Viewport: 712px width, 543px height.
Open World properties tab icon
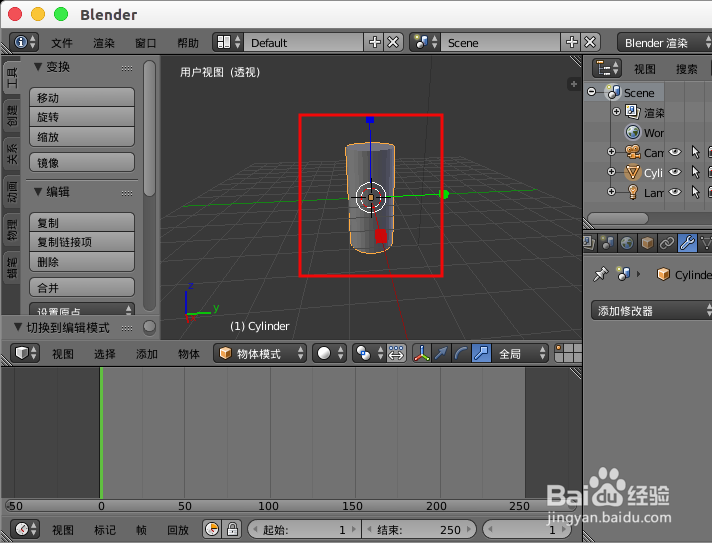627,243
